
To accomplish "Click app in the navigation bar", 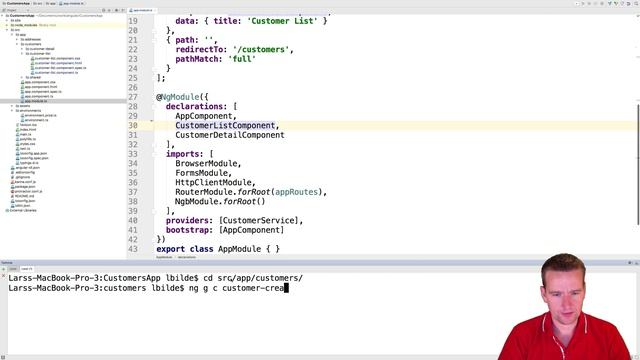I will pyautogui.click(x=51, y=3).
